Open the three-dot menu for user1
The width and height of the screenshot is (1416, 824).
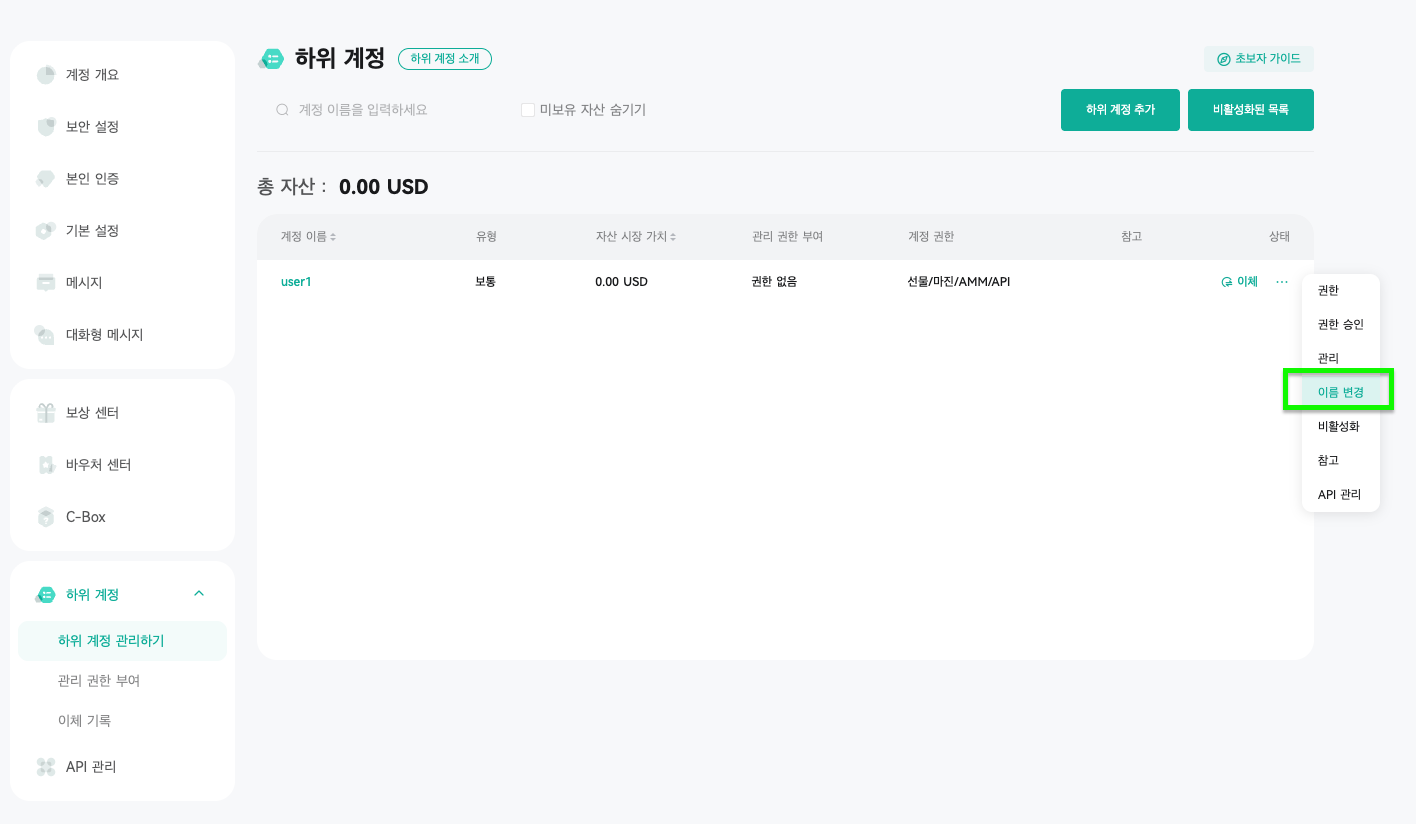coord(1282,282)
